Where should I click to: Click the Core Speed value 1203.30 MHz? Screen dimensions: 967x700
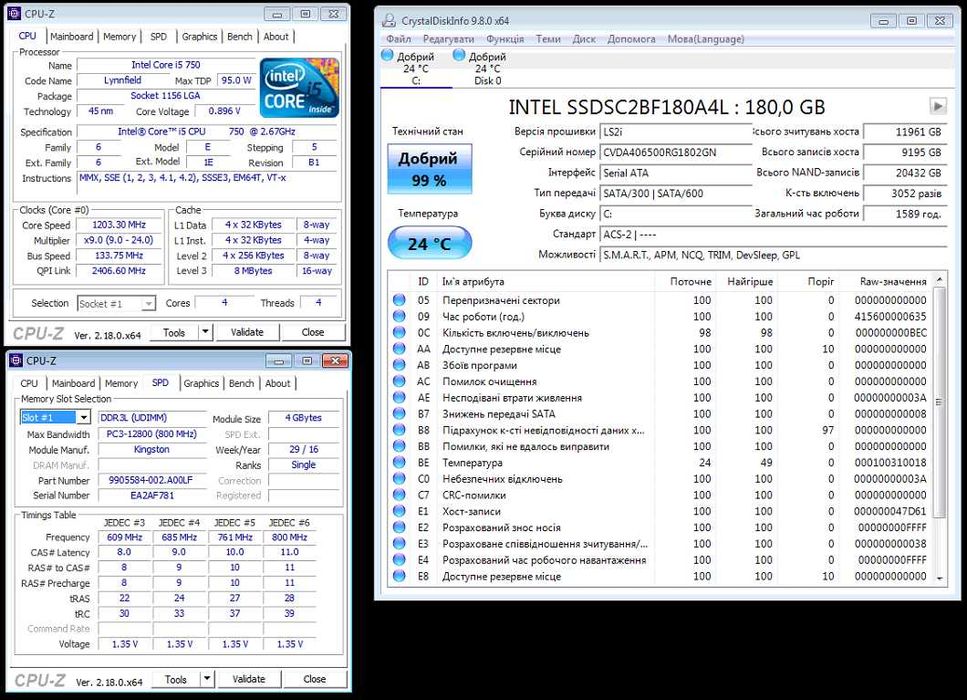coord(119,225)
